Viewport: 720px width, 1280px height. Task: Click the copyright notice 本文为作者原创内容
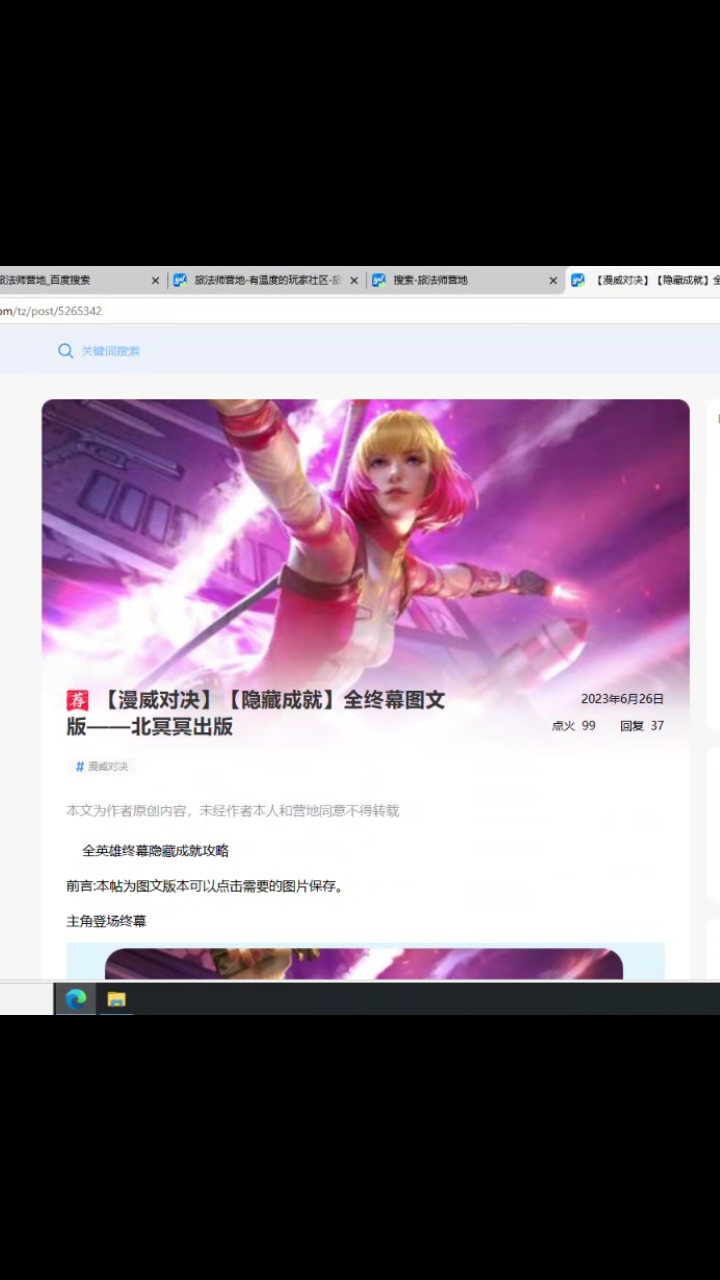pos(233,810)
